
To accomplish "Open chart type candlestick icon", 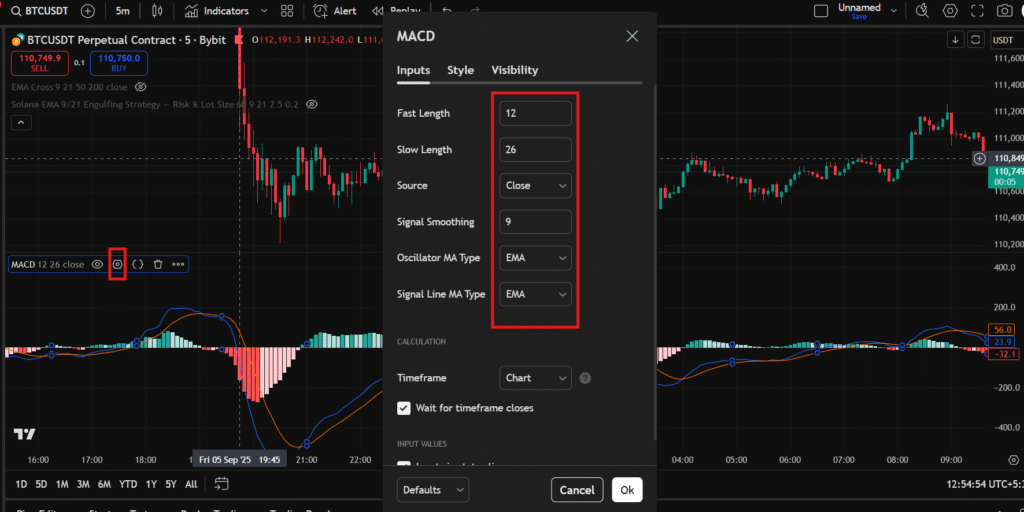I will tap(156, 11).
